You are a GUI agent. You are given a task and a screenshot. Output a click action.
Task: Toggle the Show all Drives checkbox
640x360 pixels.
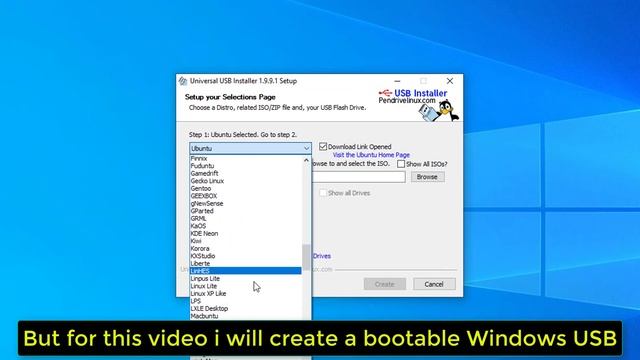(x=322, y=193)
